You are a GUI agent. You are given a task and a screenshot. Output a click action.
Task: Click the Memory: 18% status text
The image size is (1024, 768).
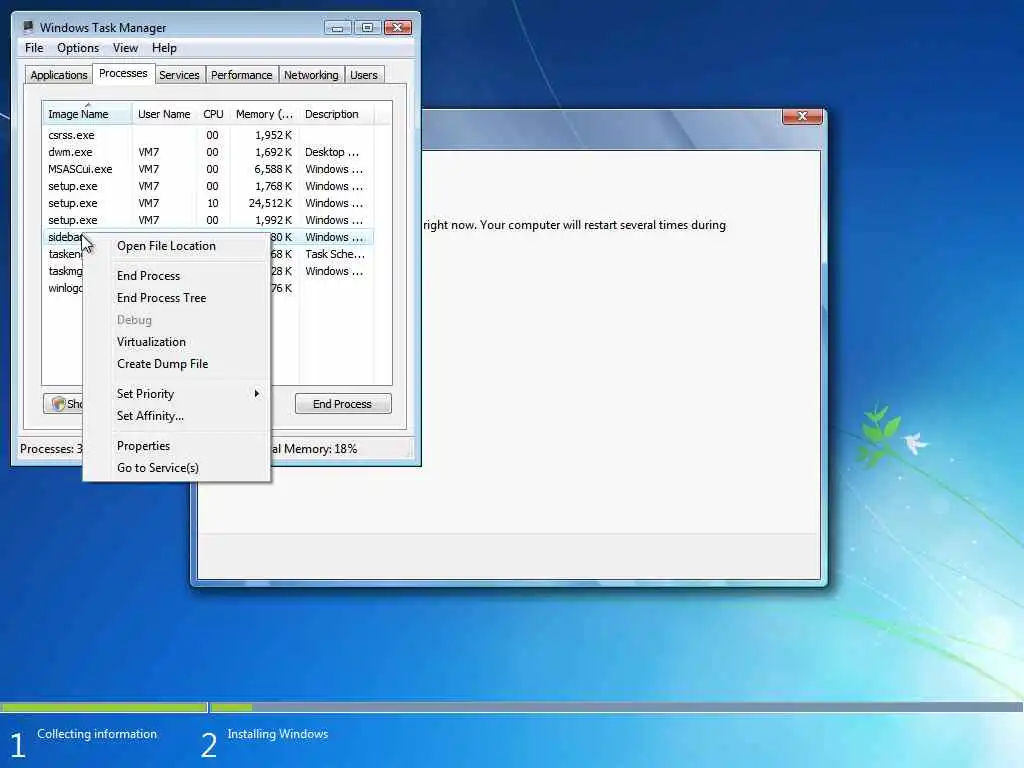click(x=315, y=449)
